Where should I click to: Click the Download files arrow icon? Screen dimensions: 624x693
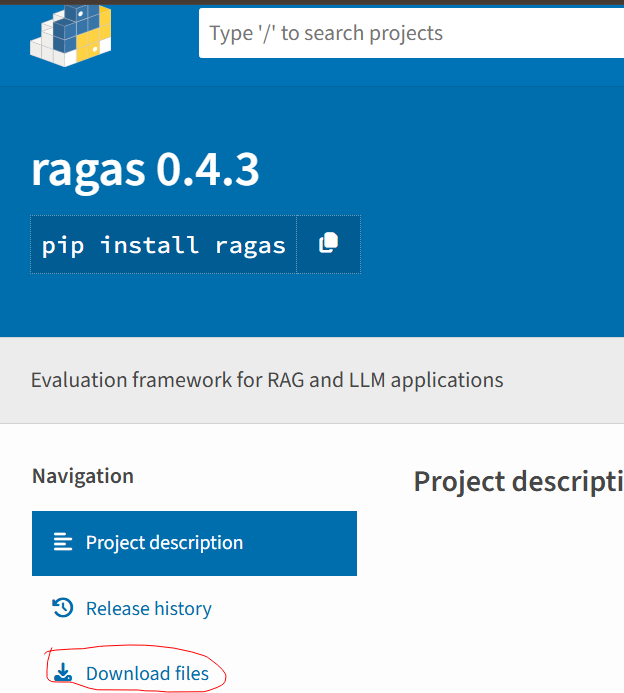pos(63,672)
